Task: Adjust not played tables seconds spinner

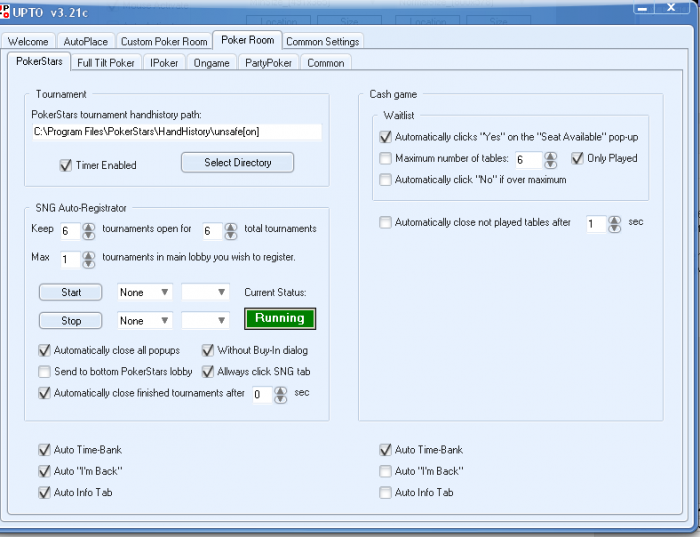Action: coord(615,224)
